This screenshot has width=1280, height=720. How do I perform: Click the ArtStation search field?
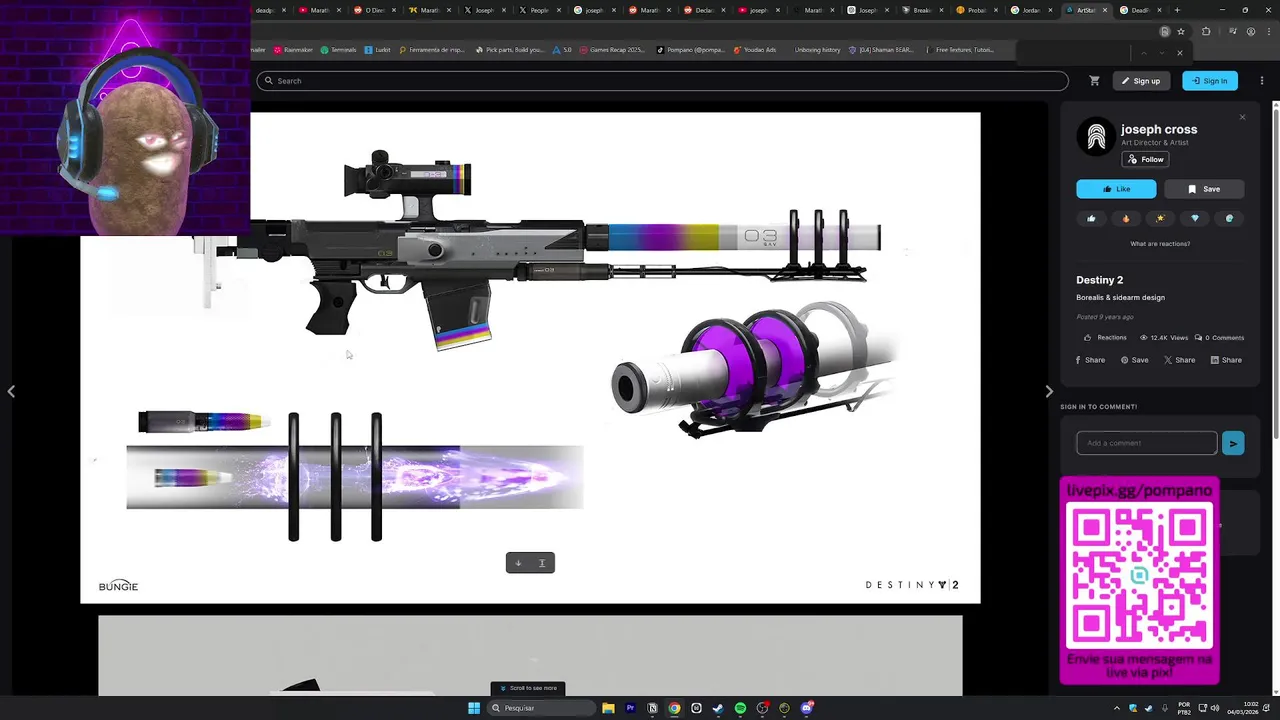[x=662, y=81]
